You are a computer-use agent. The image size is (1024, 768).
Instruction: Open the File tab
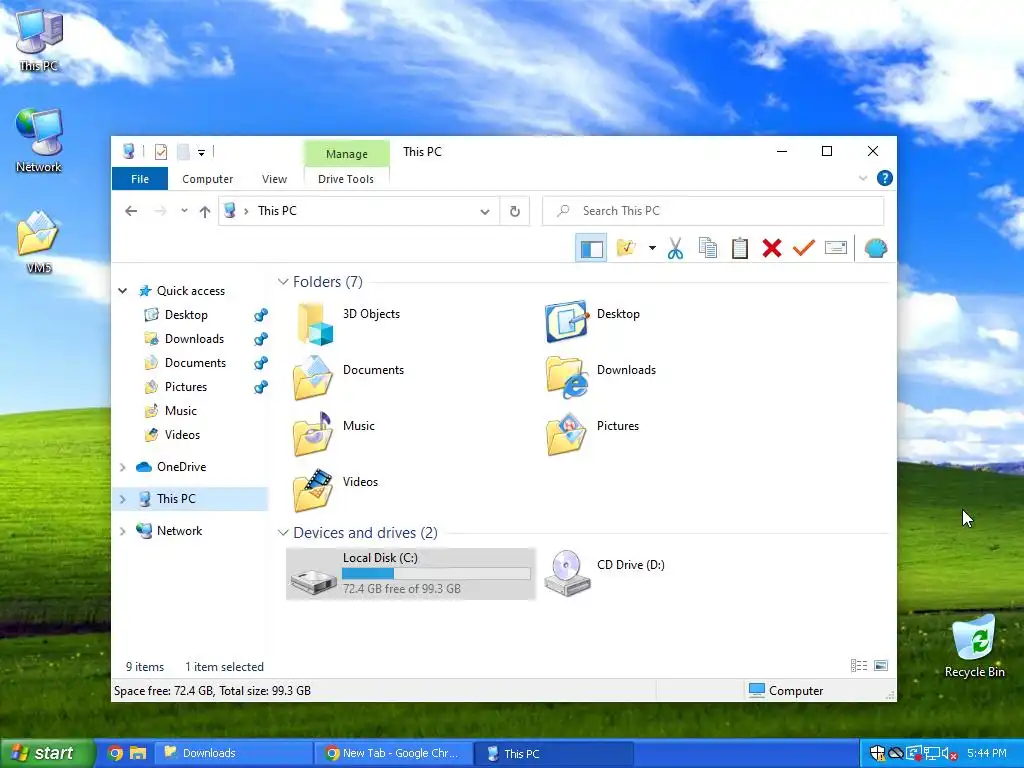point(140,179)
